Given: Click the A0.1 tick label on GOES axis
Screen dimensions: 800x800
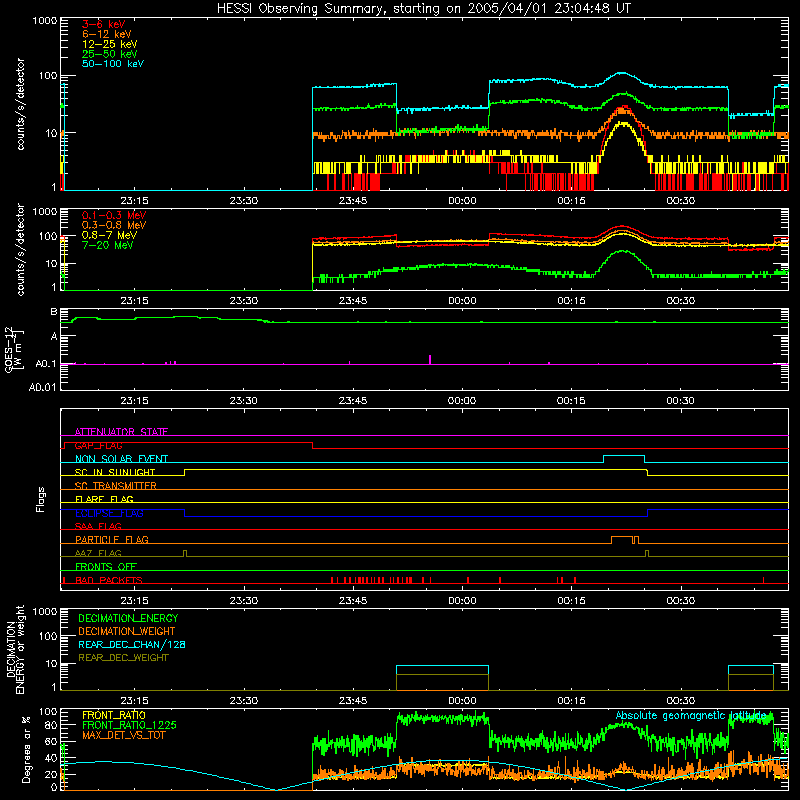Looking at the screenshot, I should (45, 364).
